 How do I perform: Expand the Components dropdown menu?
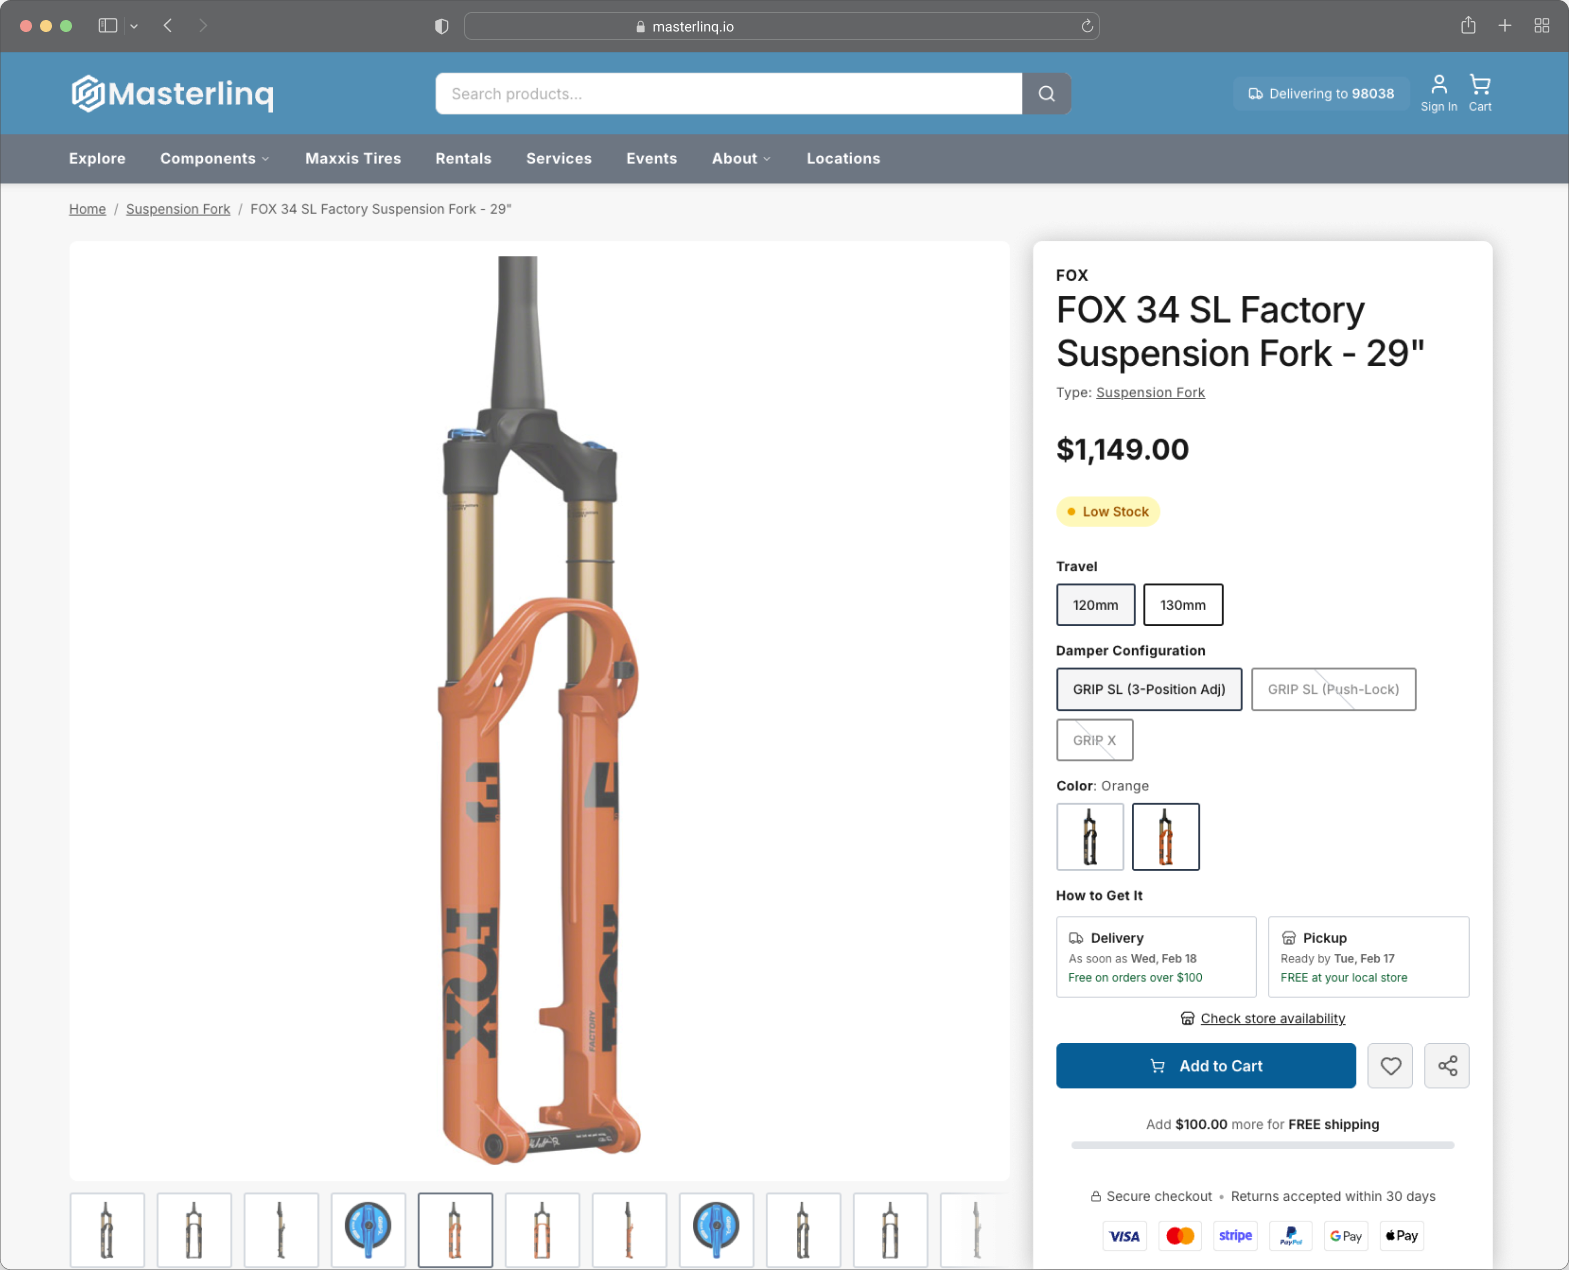pos(214,159)
